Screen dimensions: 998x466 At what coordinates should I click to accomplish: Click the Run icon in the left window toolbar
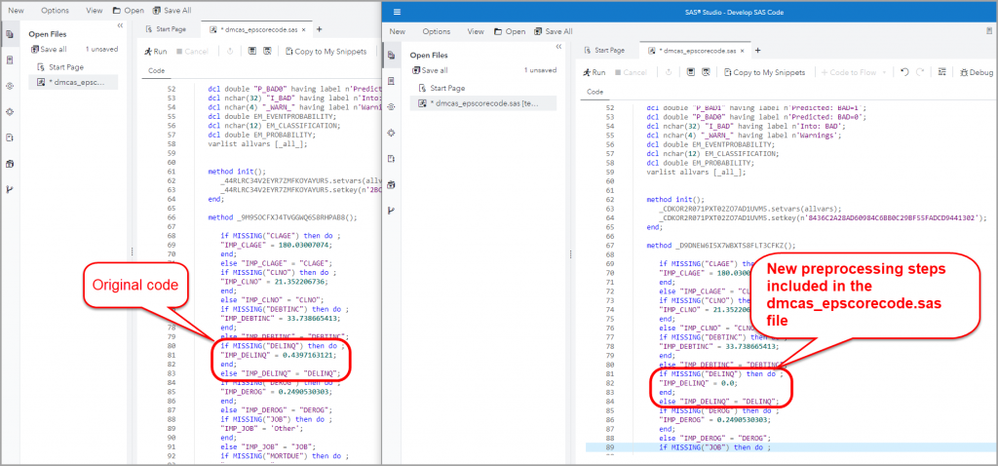[x=156, y=52]
